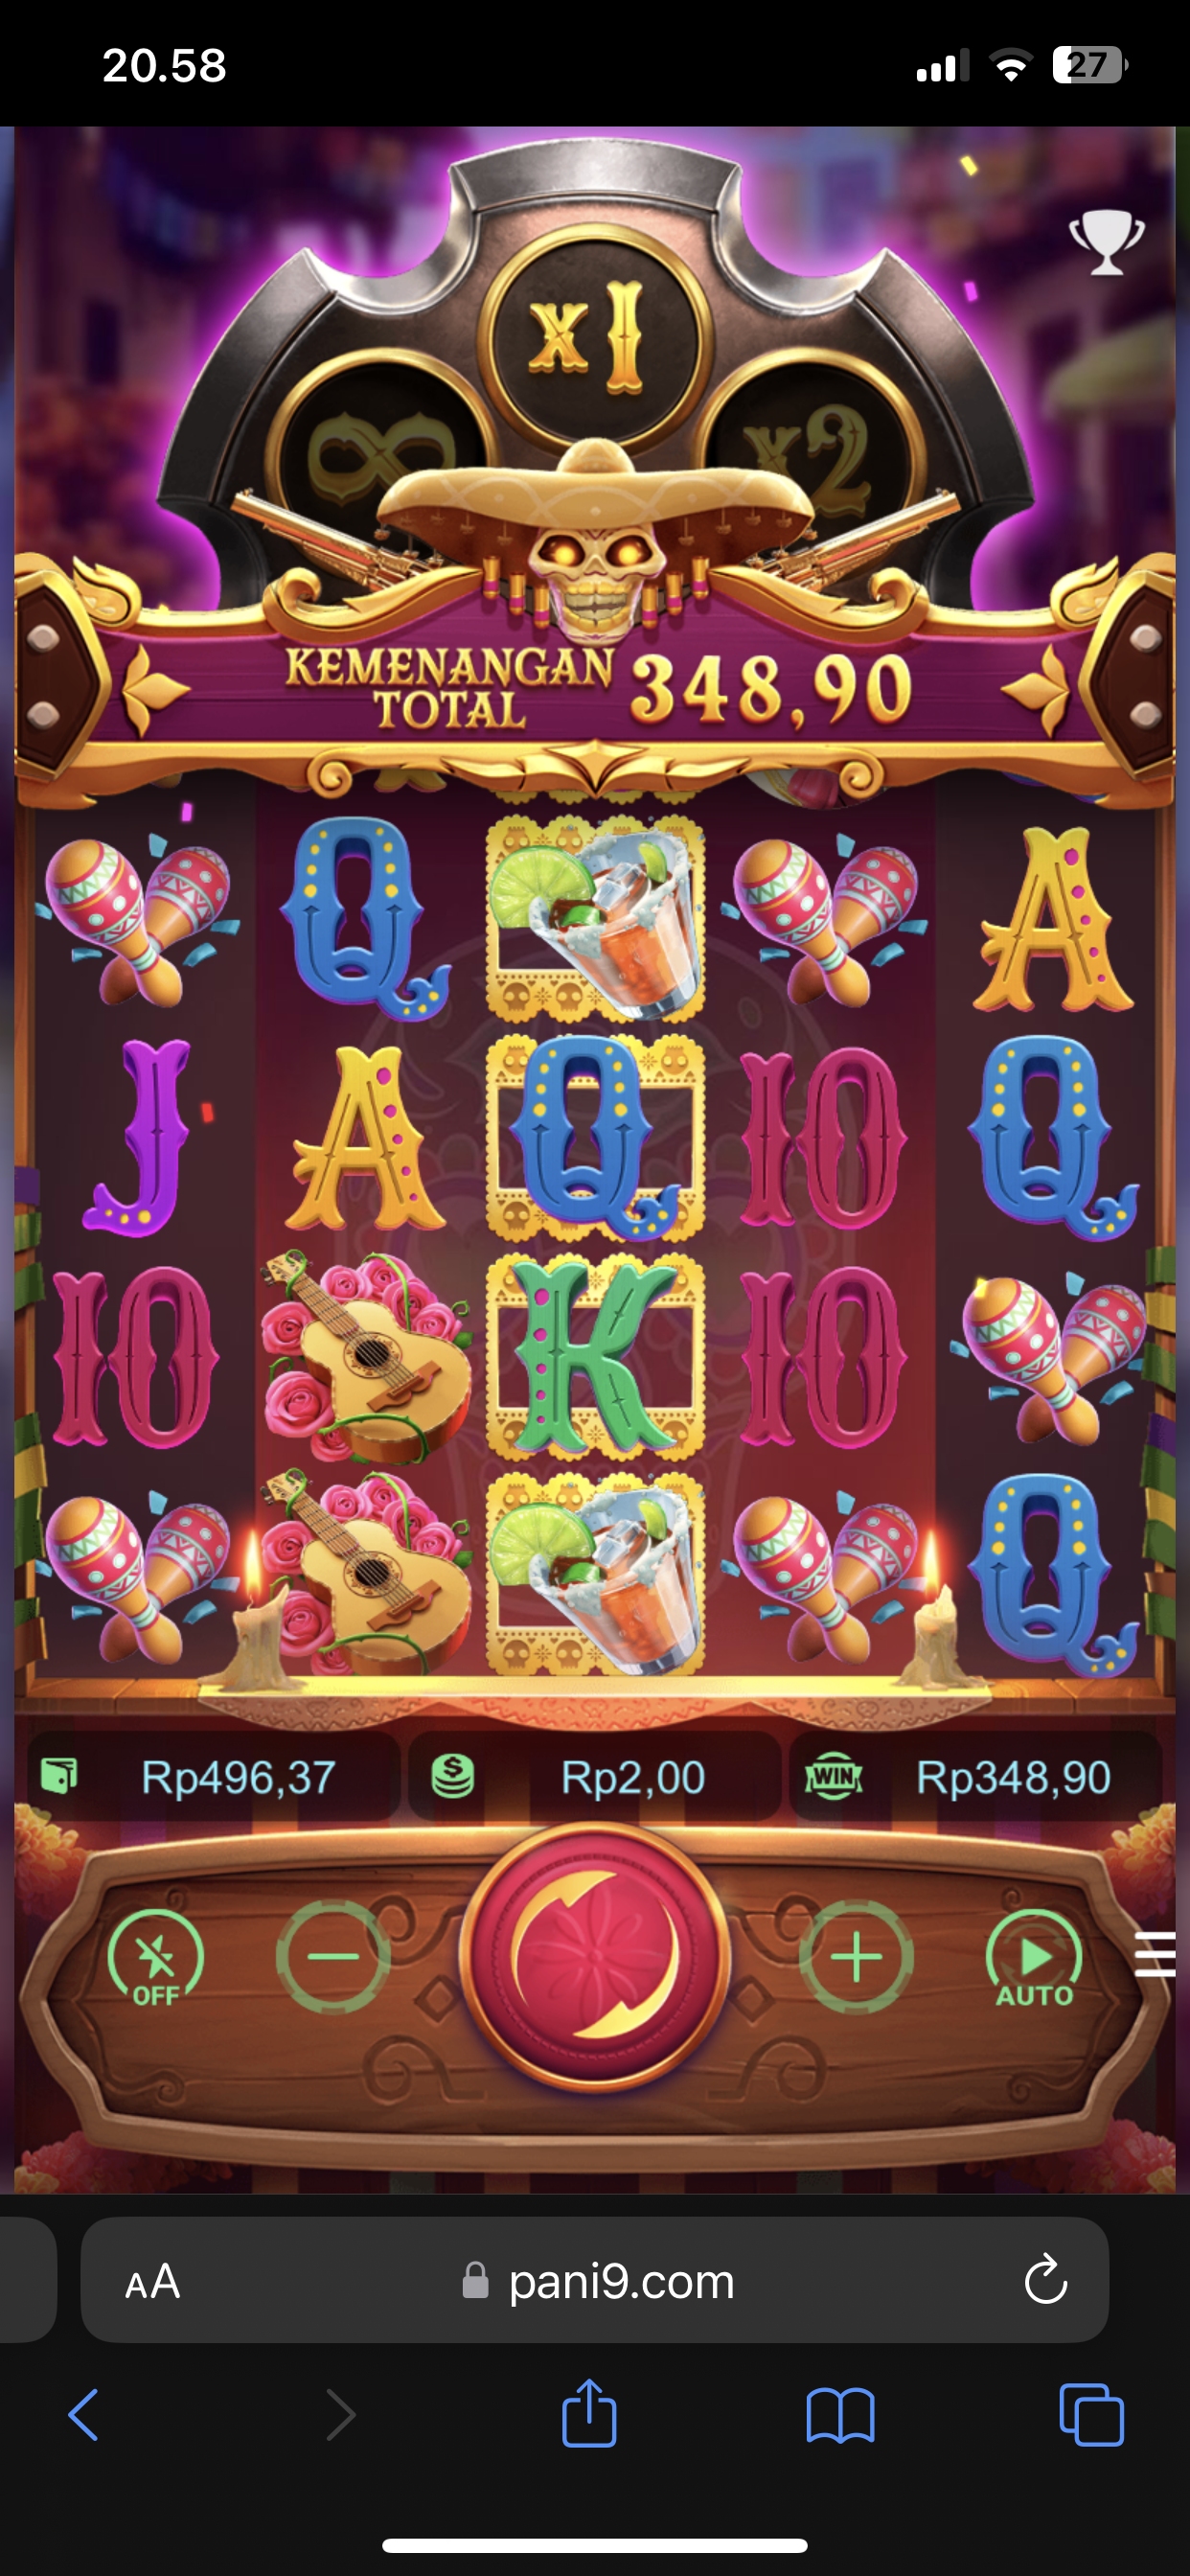Increase bet with the plus button
Image resolution: width=1190 pixels, height=2576 pixels.
tap(855, 1957)
